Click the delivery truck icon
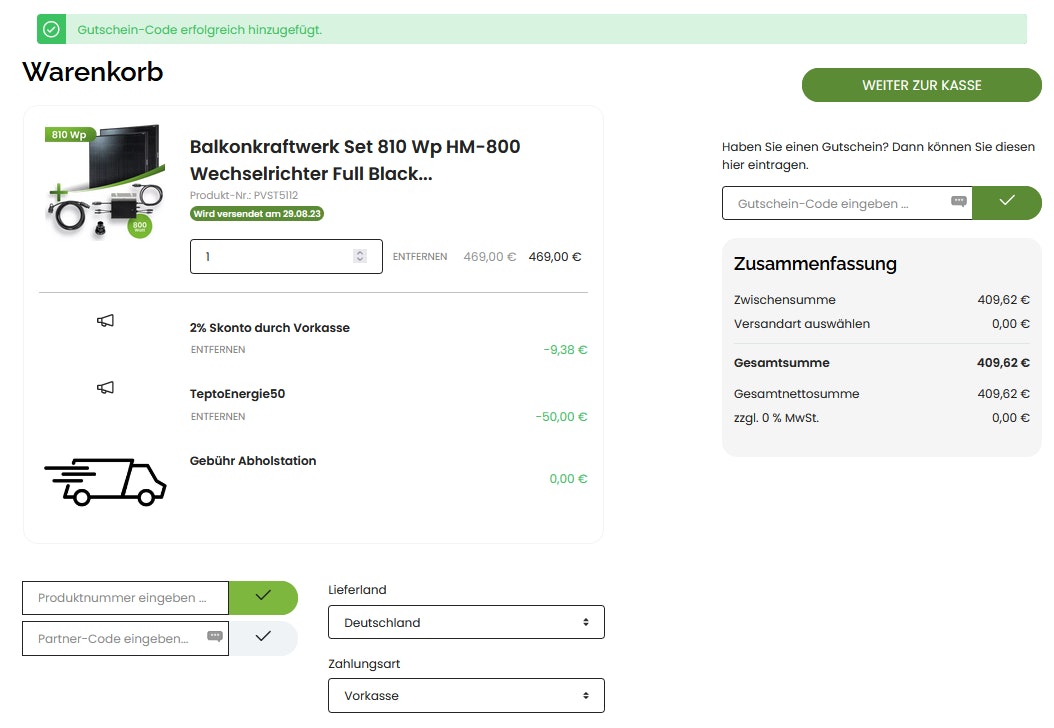 [x=105, y=481]
